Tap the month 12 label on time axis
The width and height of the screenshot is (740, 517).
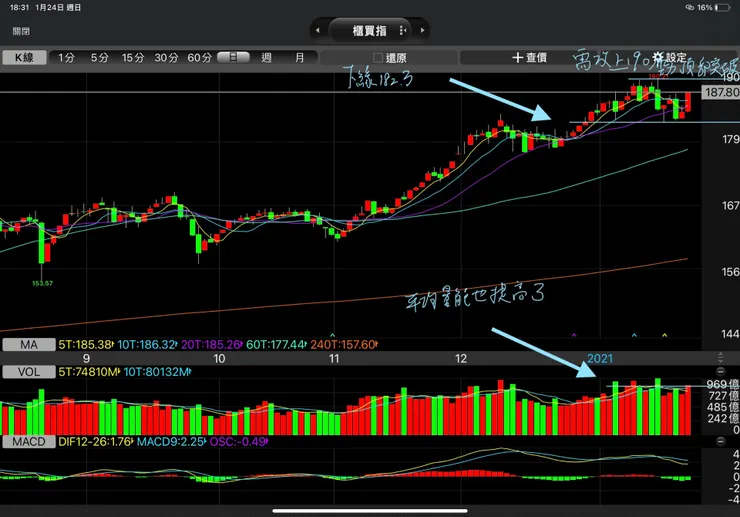(x=461, y=358)
